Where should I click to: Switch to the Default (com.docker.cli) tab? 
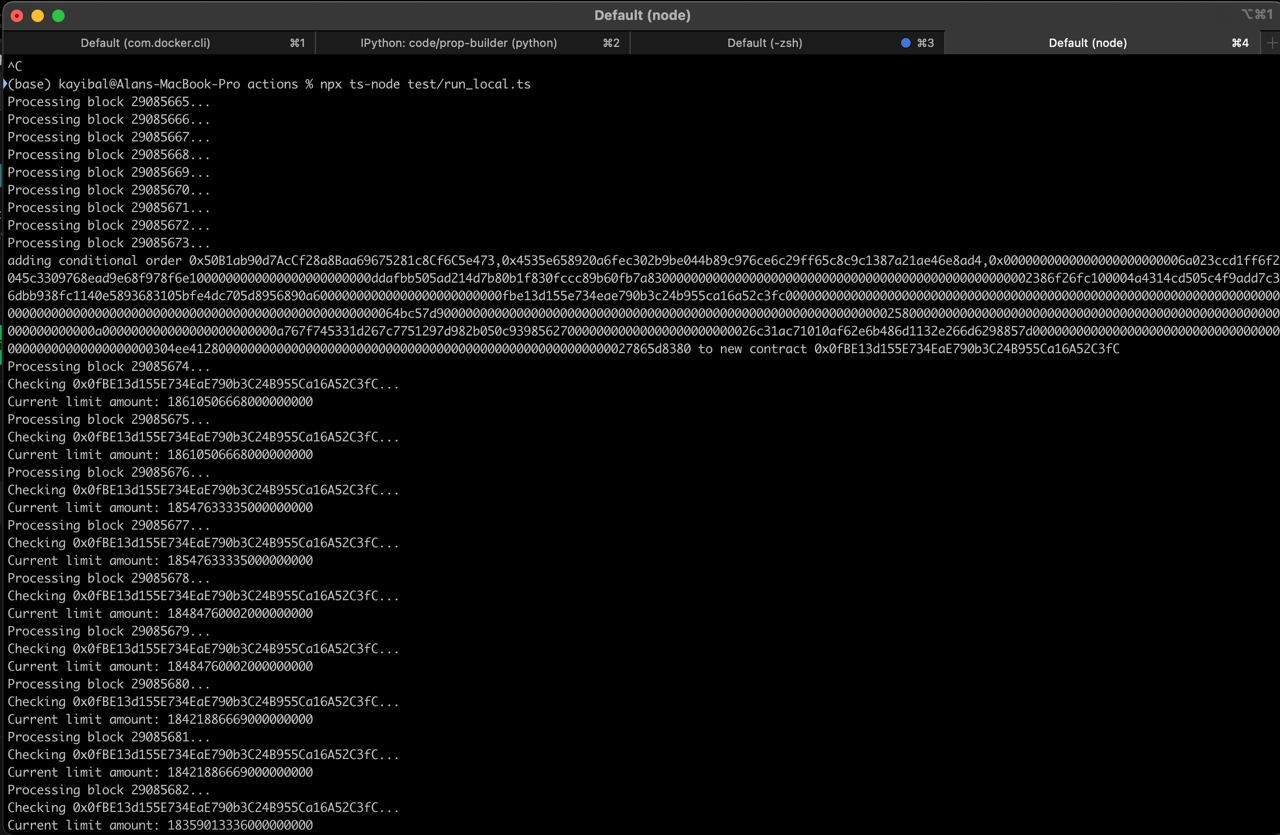click(x=158, y=43)
